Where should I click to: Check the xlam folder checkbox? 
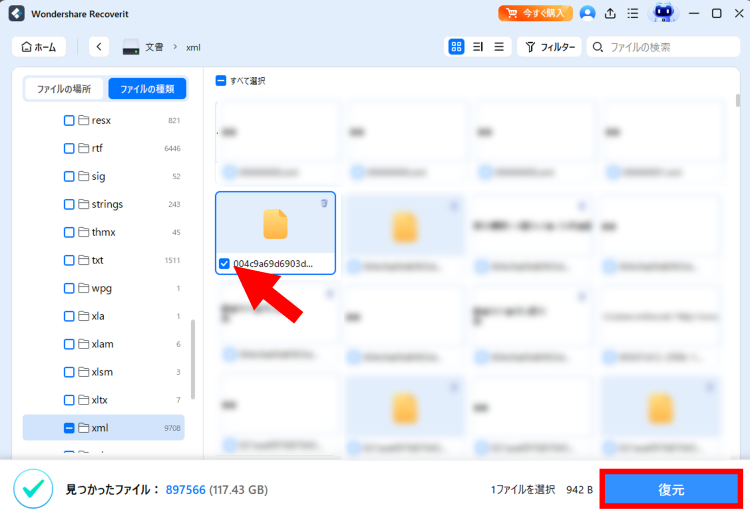pyautogui.click(x=69, y=344)
